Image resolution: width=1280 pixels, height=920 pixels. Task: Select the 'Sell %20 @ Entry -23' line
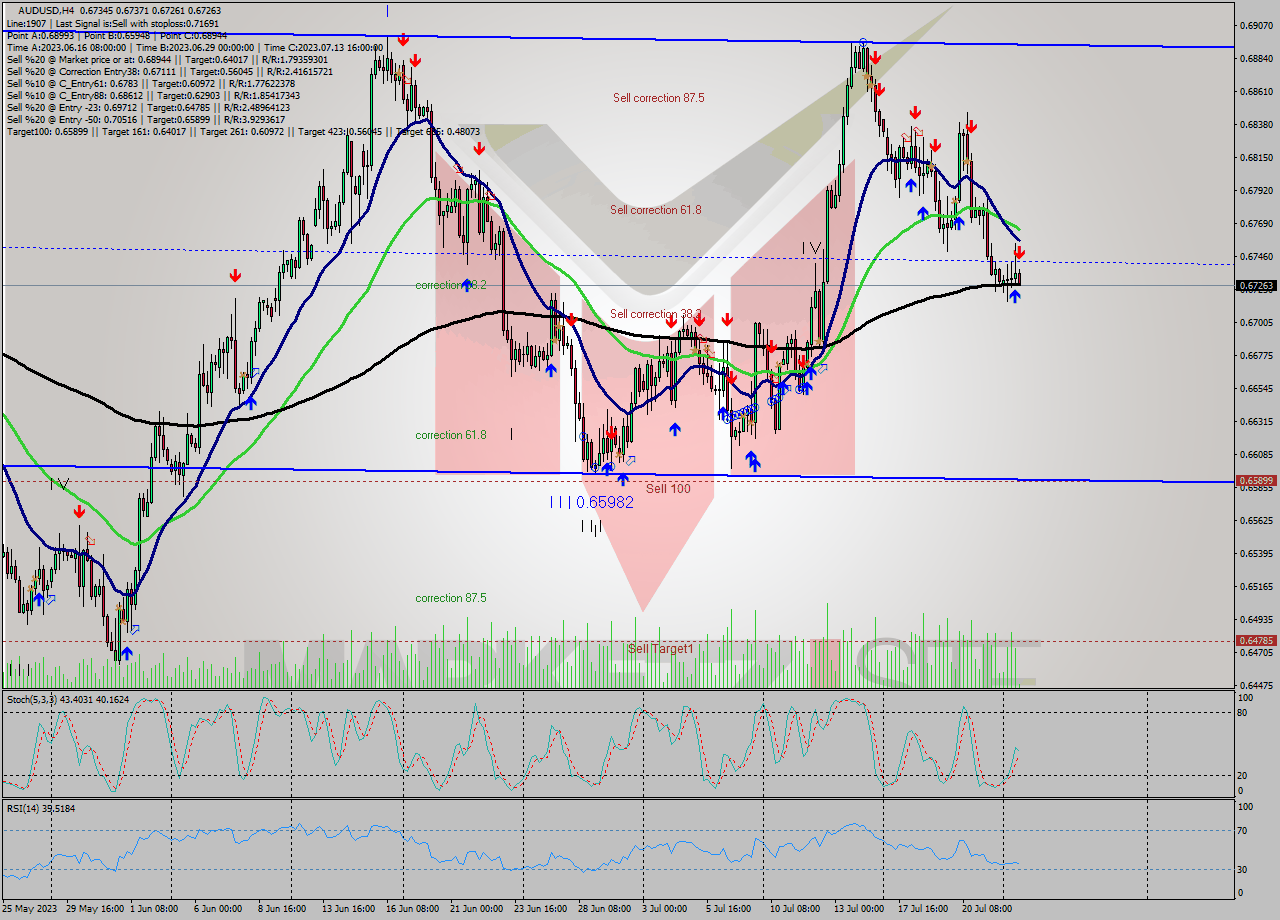(x=148, y=107)
